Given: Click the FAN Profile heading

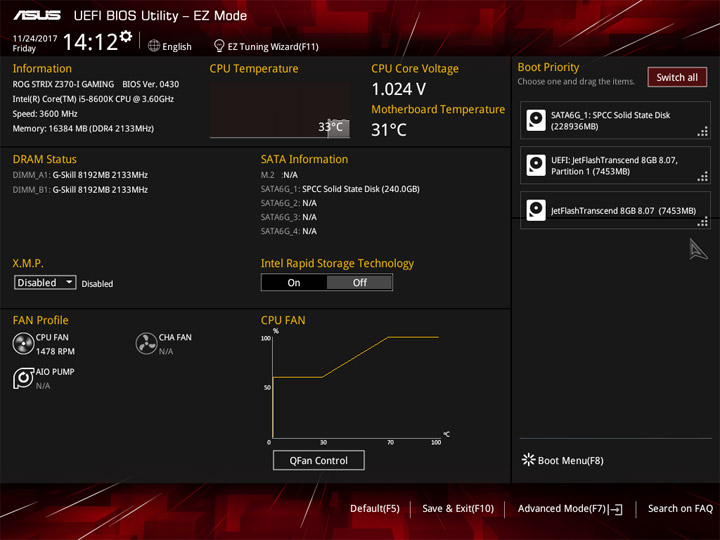Looking at the screenshot, I should [x=40, y=320].
